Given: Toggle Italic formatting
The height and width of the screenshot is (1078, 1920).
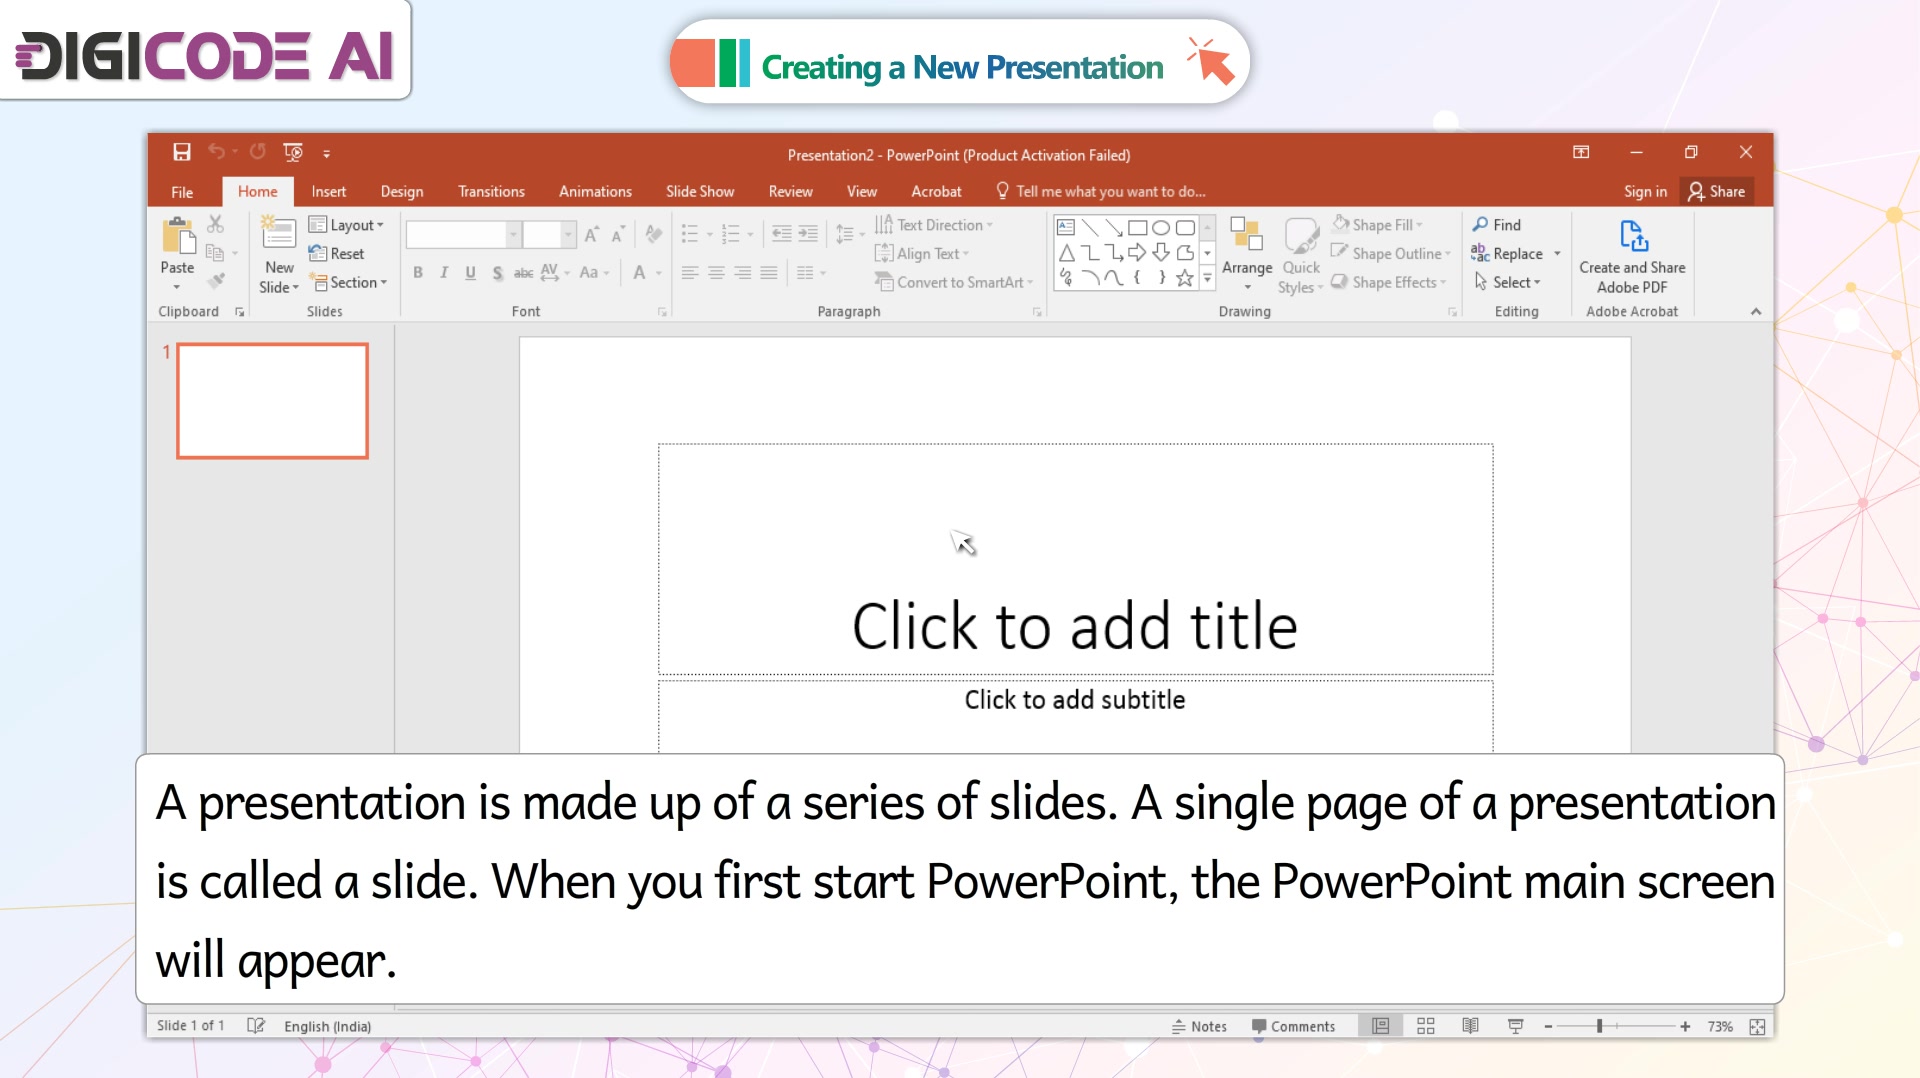Looking at the screenshot, I should (444, 273).
